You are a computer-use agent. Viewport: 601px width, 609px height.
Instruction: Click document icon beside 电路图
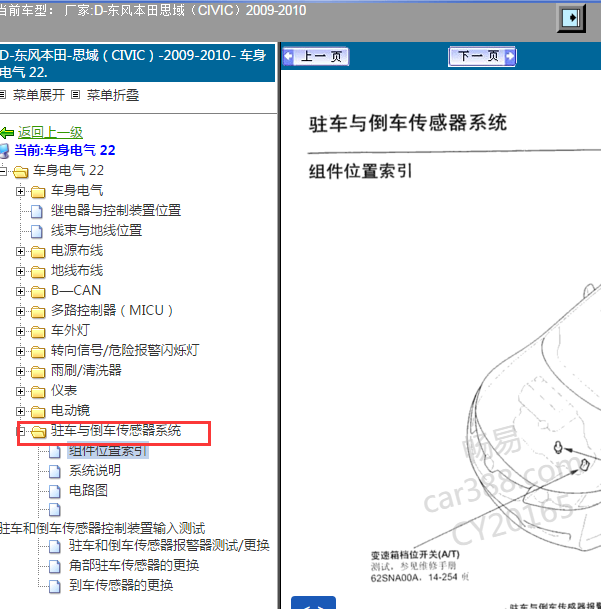click(x=55, y=492)
